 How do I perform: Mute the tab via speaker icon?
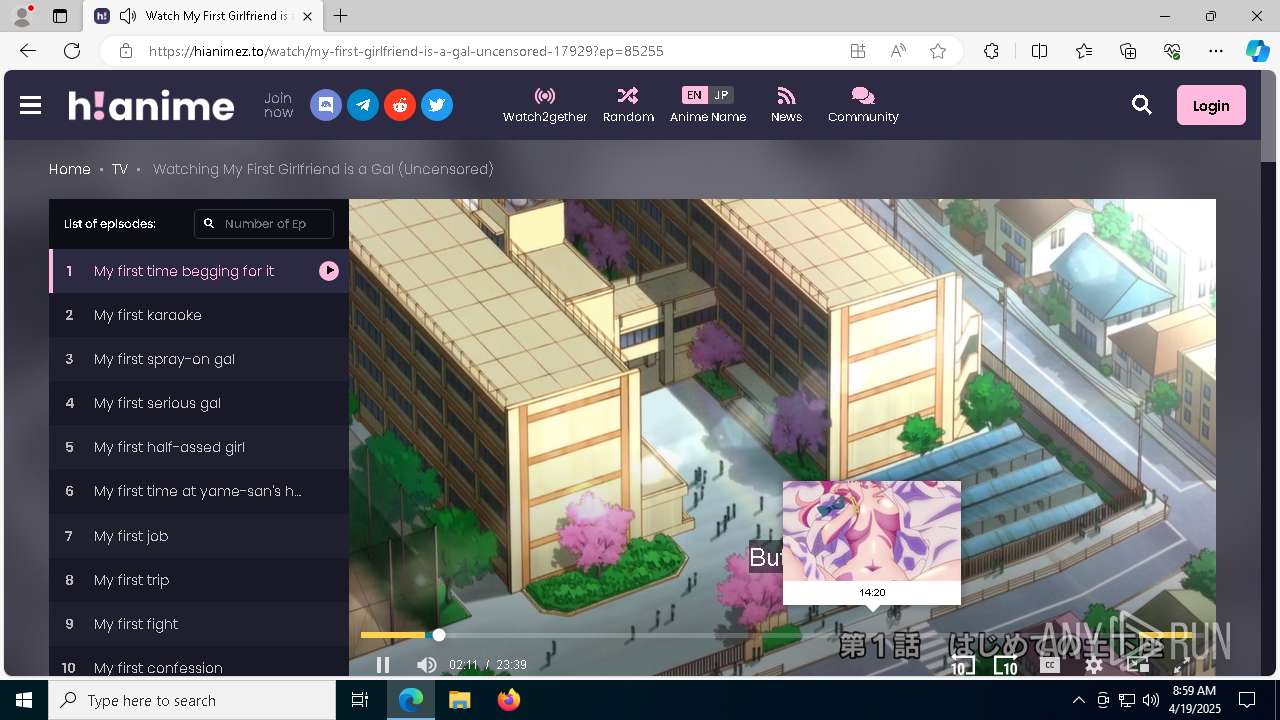[128, 16]
